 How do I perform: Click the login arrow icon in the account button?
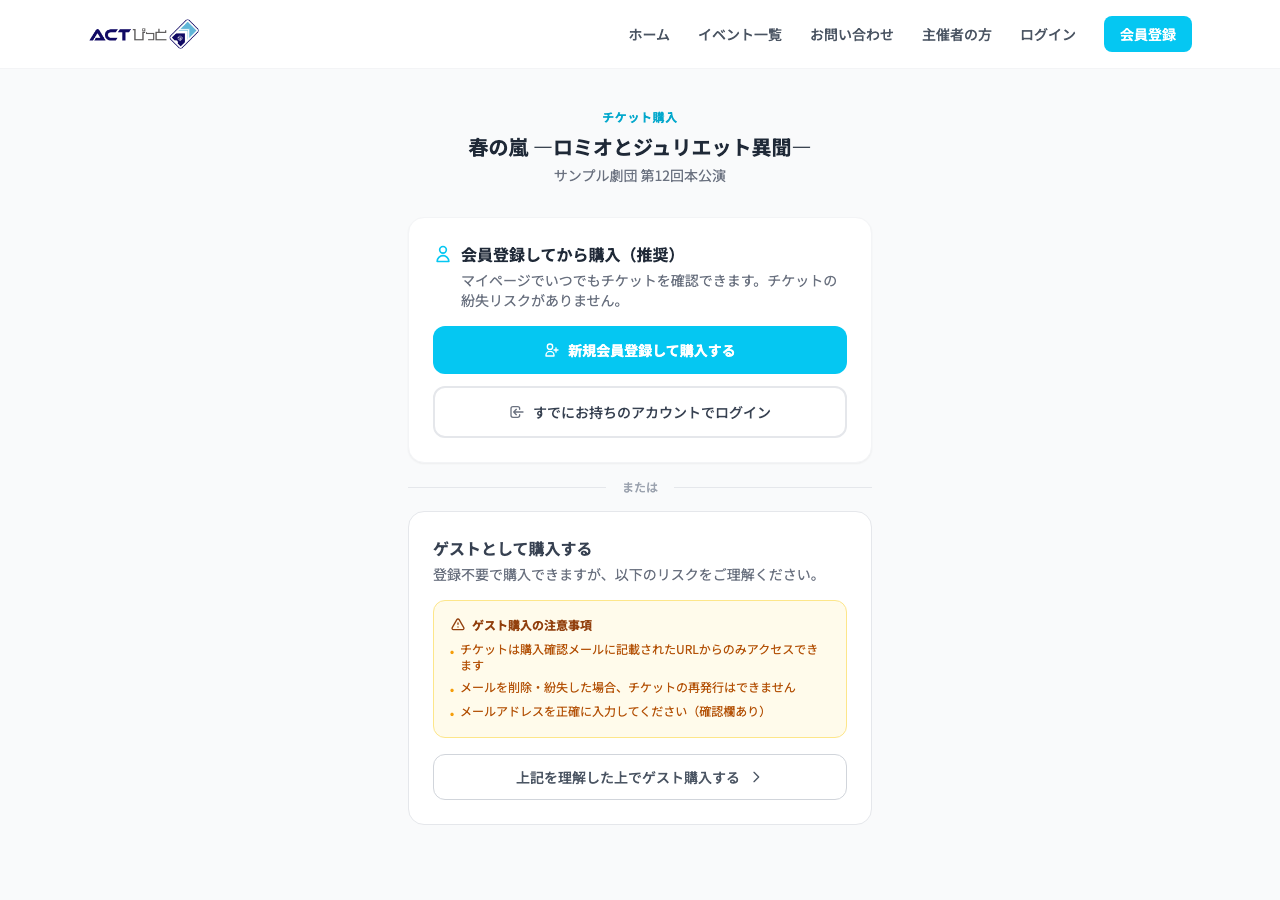point(517,411)
